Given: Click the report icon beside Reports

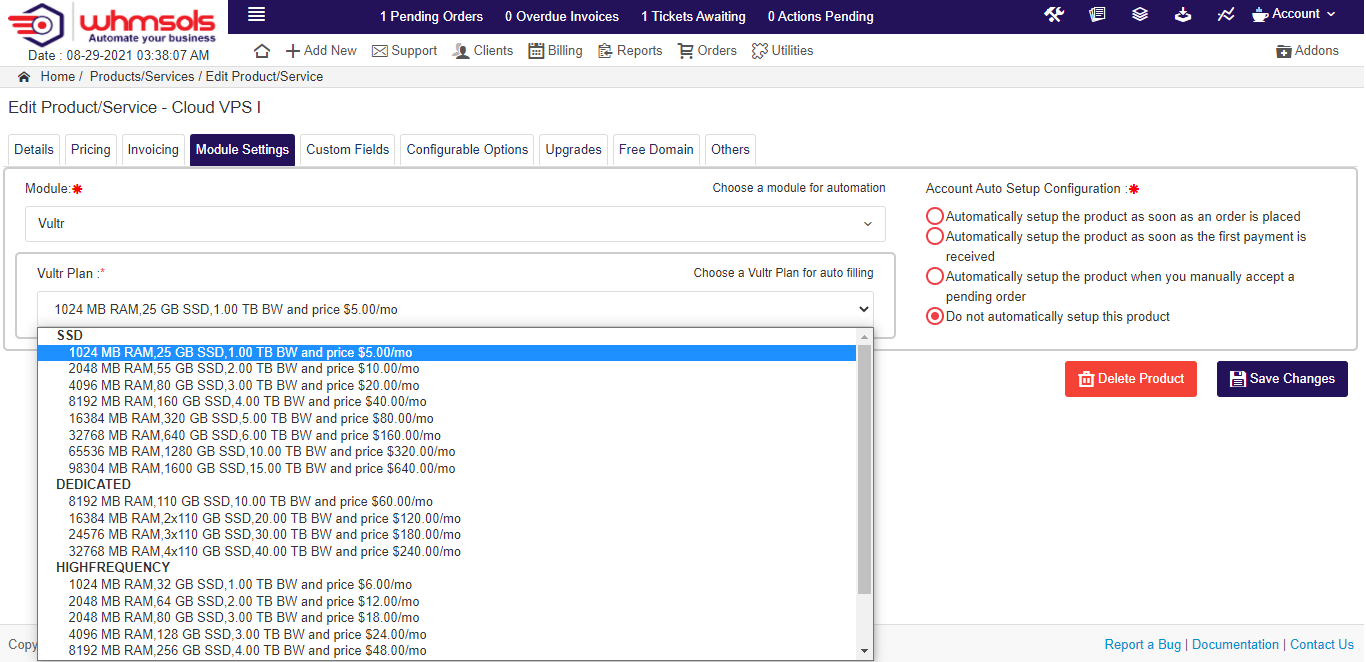Looking at the screenshot, I should tap(605, 51).
